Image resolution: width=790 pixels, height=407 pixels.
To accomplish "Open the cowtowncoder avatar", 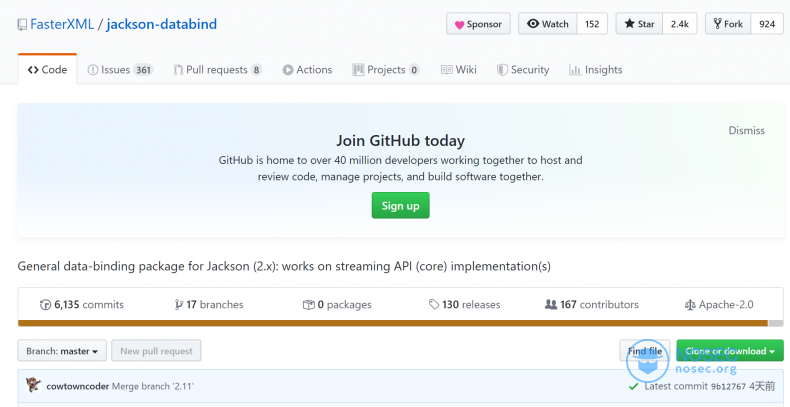I will pyautogui.click(x=33, y=386).
